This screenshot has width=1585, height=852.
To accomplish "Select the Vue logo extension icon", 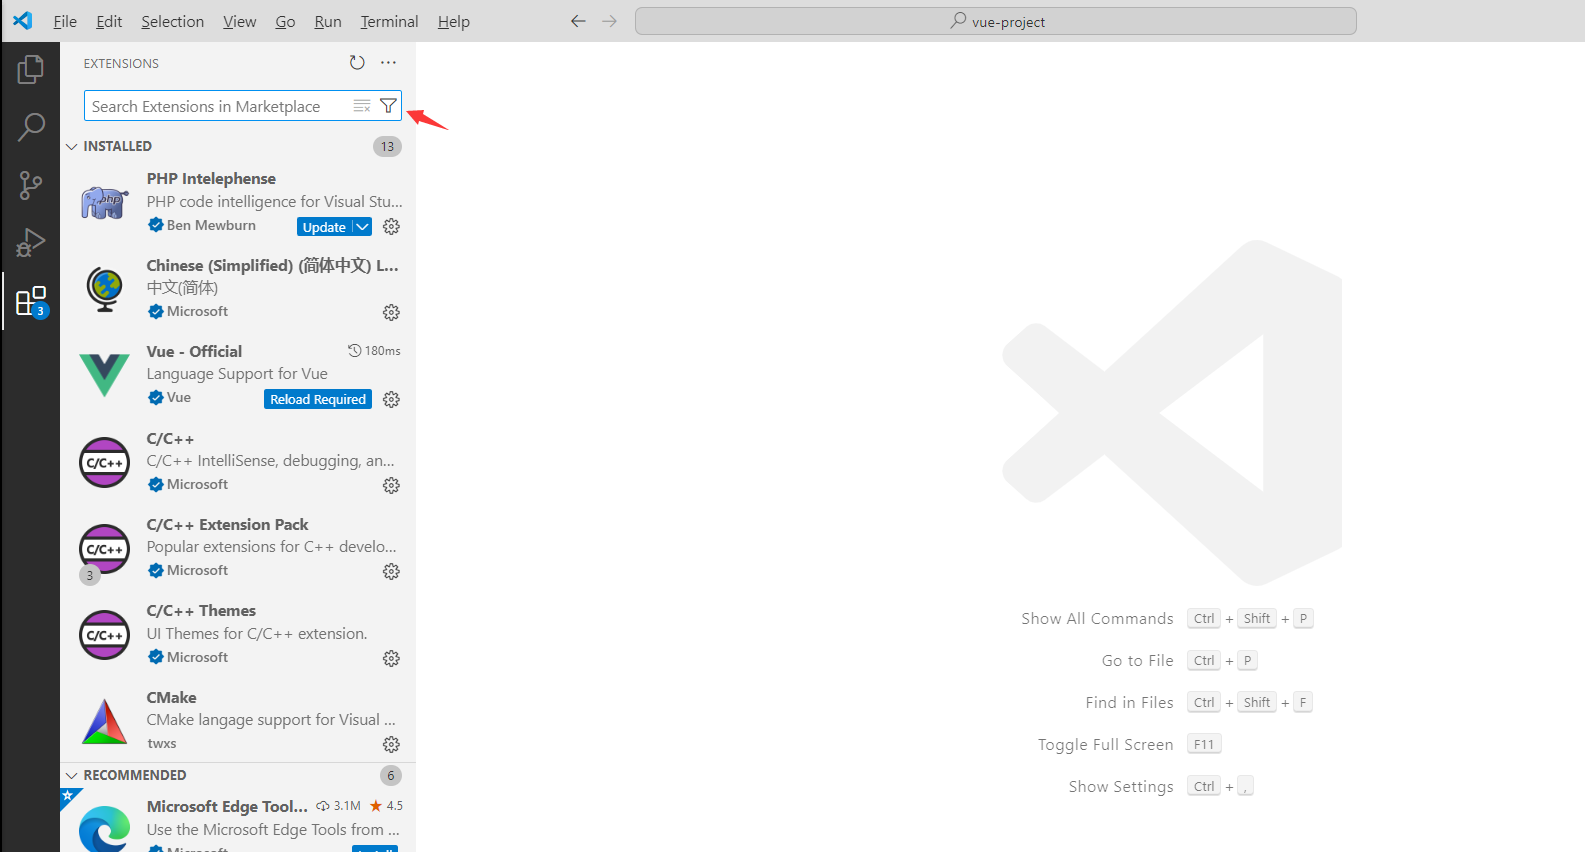I will 105,376.
